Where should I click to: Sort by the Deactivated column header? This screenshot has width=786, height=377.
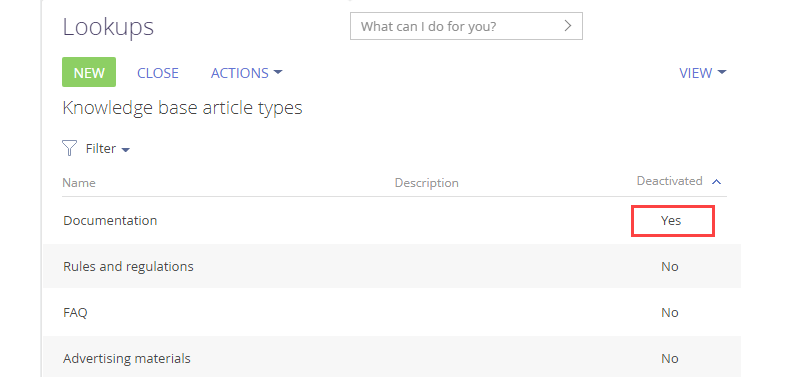click(669, 181)
